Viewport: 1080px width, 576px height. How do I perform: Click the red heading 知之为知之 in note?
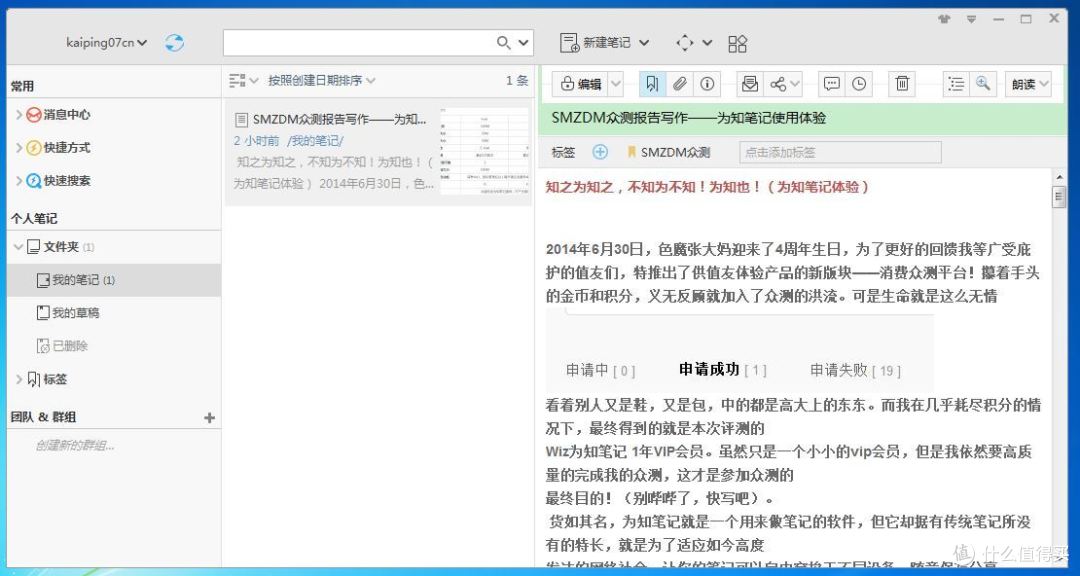(x=707, y=187)
